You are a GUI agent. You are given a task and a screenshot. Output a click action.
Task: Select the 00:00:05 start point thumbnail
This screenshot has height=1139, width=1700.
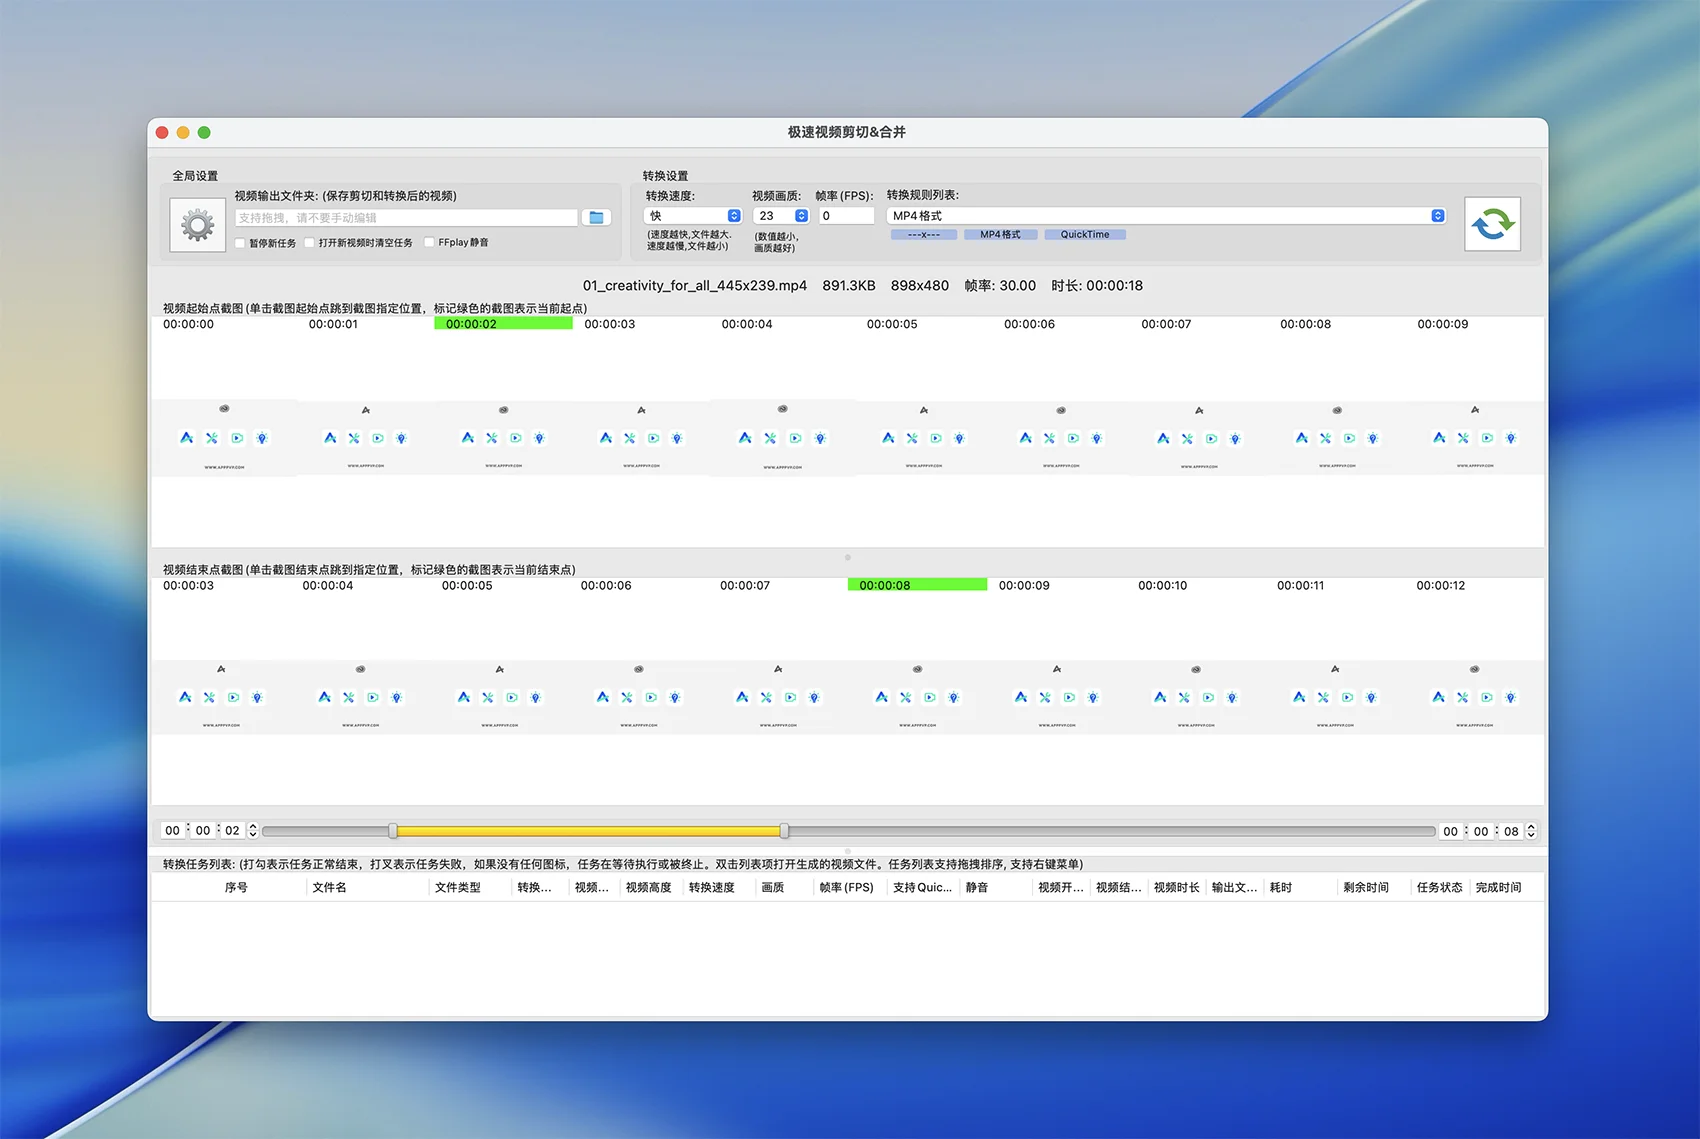pos(923,437)
